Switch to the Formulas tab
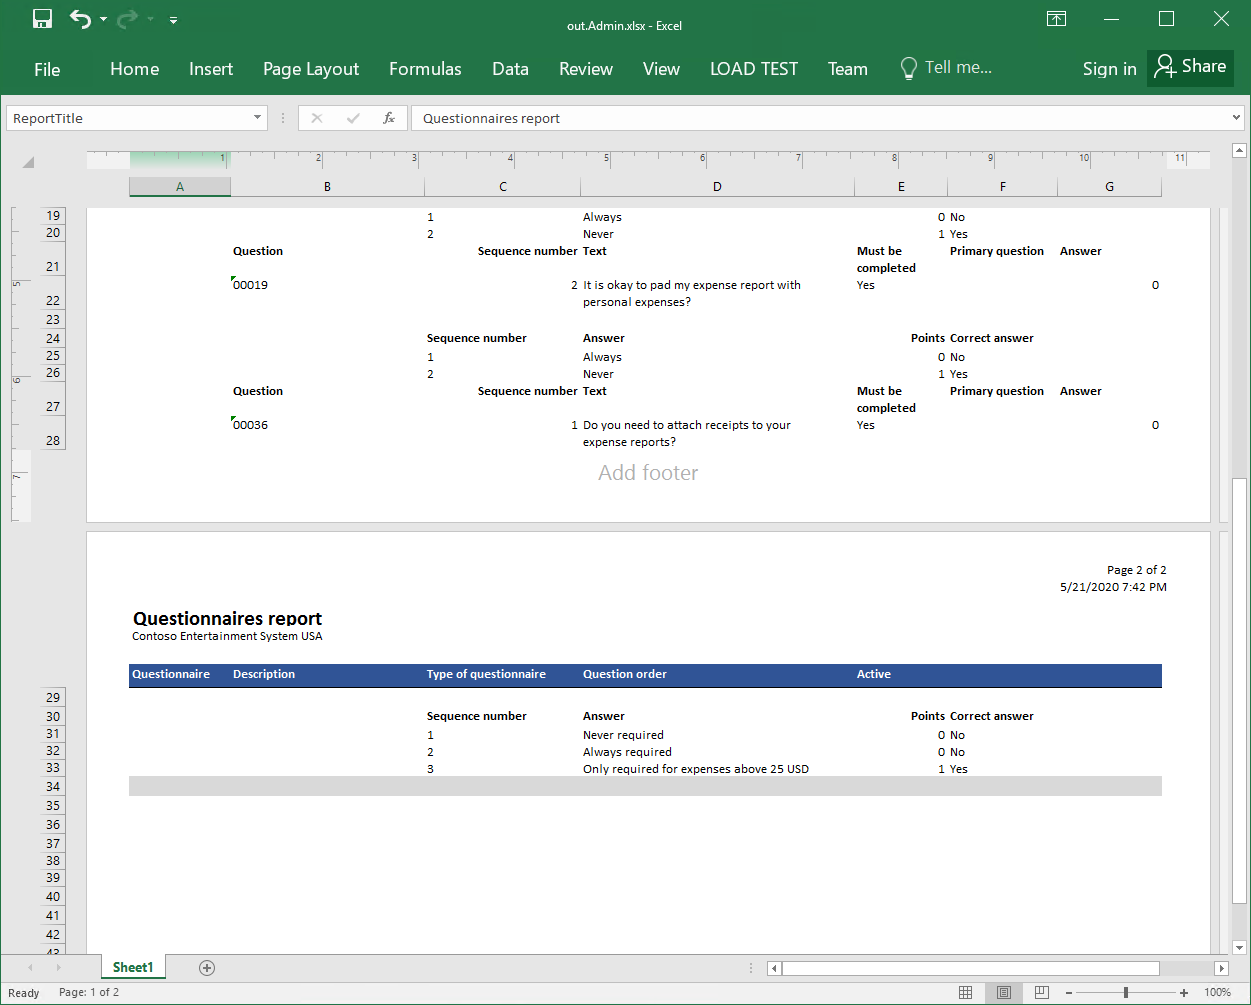 (425, 68)
